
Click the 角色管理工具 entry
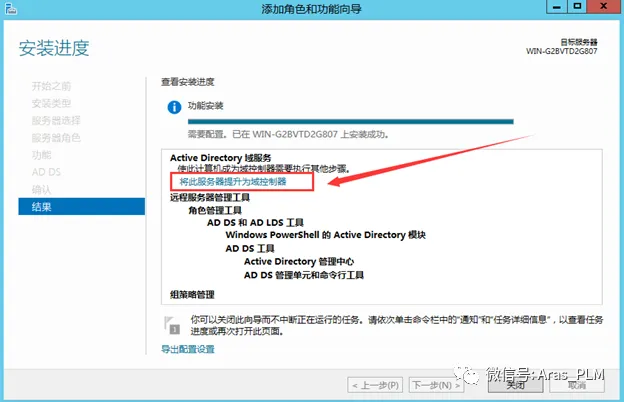click(x=215, y=210)
